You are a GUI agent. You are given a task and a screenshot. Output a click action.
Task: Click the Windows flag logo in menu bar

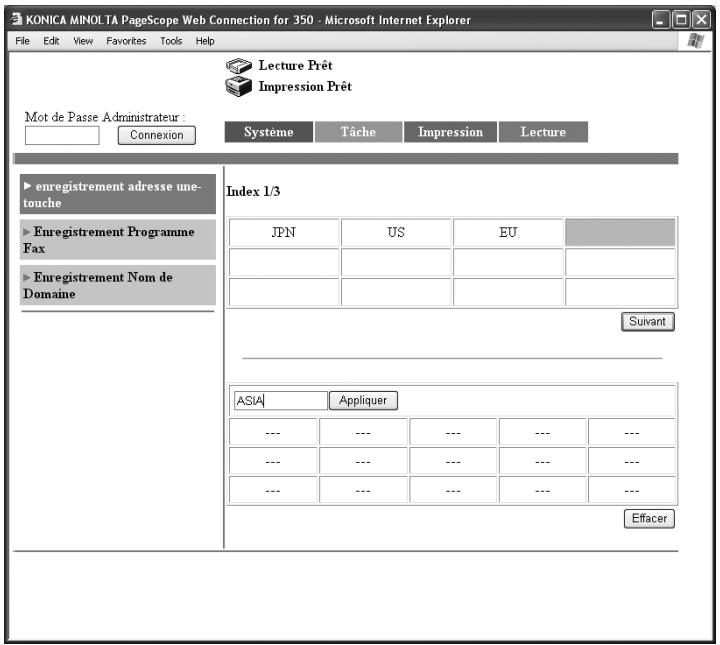click(695, 41)
